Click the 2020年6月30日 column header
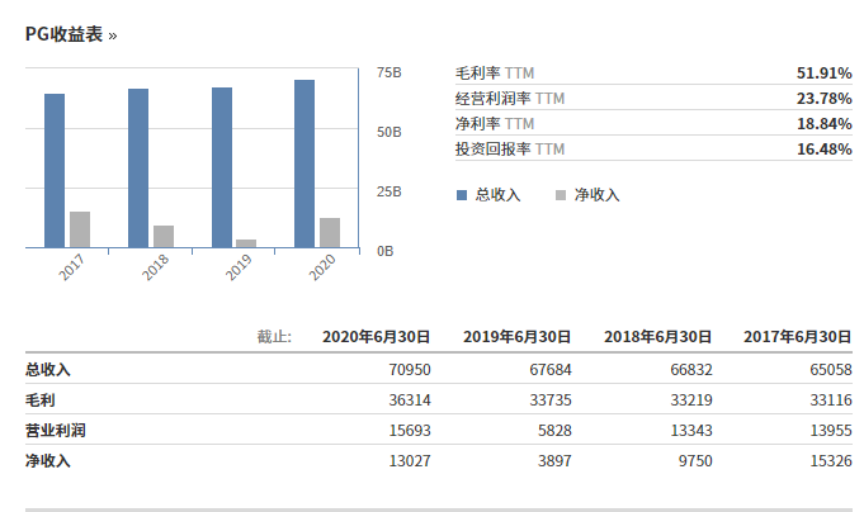Viewport: 864px width, 513px height. (376, 337)
